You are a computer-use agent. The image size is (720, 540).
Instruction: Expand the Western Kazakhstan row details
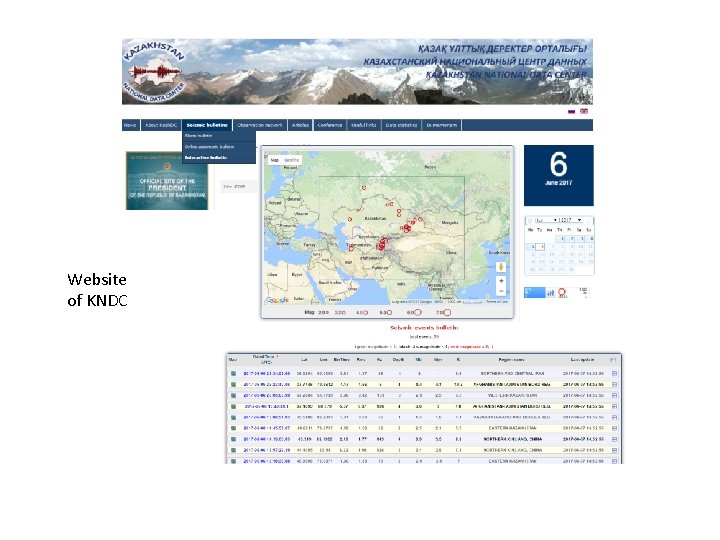pos(614,395)
